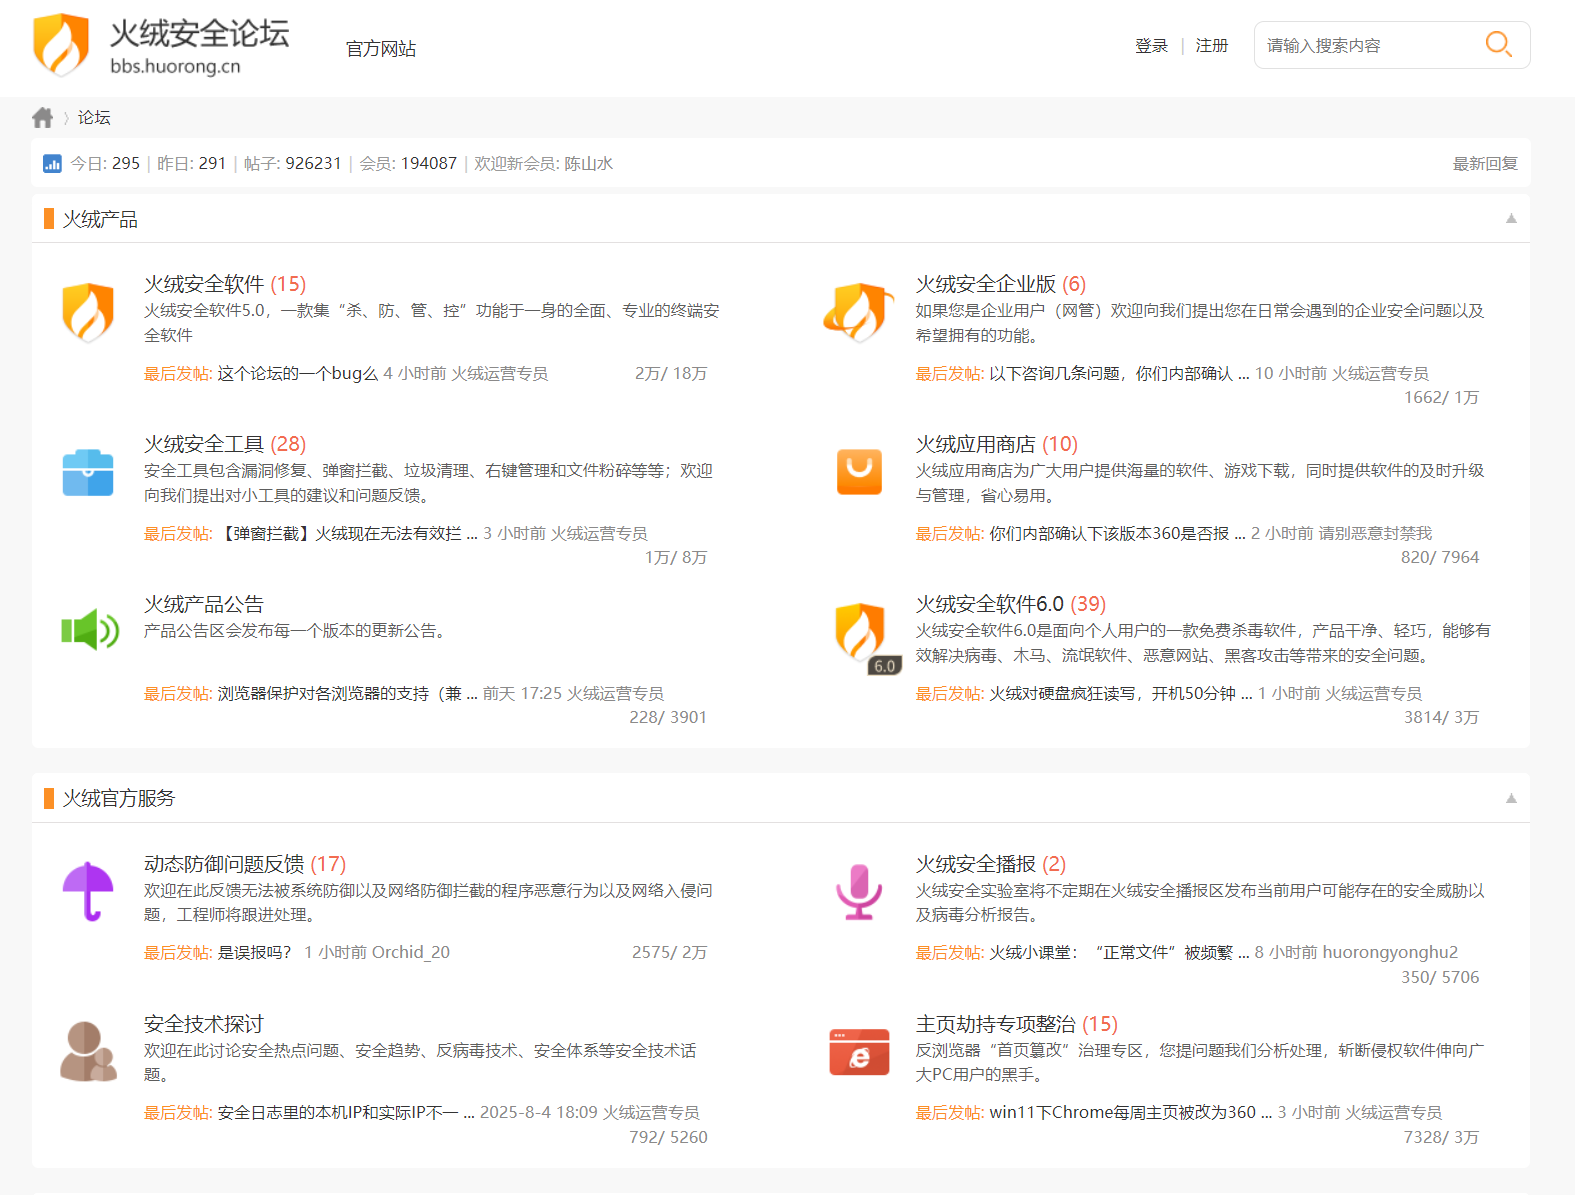Click the blue toolbox icon for 火绒安全工具
Image resolution: width=1575 pixels, height=1195 pixels.
[x=88, y=472]
